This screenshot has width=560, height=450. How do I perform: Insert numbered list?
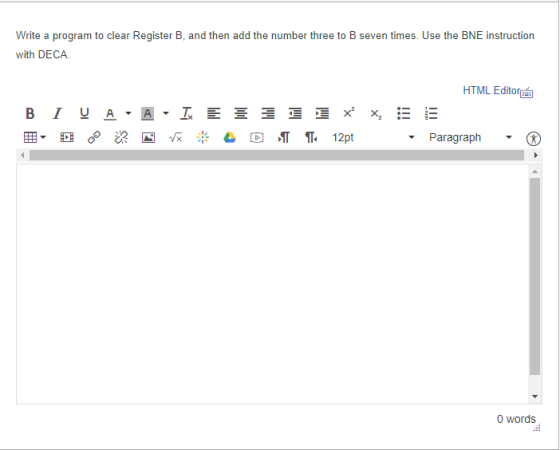pos(431,114)
